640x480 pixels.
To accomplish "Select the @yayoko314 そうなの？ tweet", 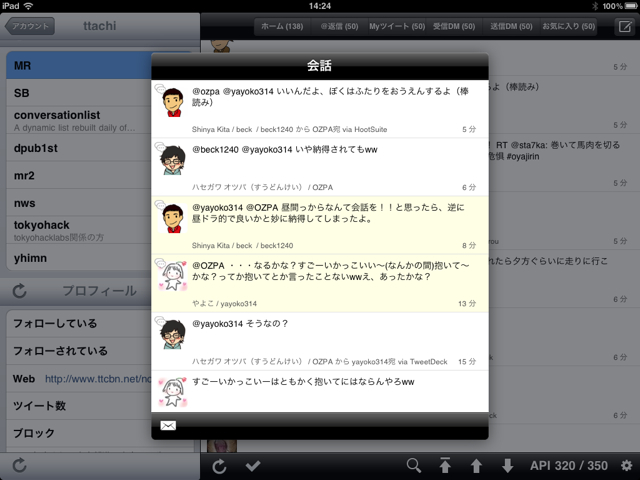I will pos(320,340).
